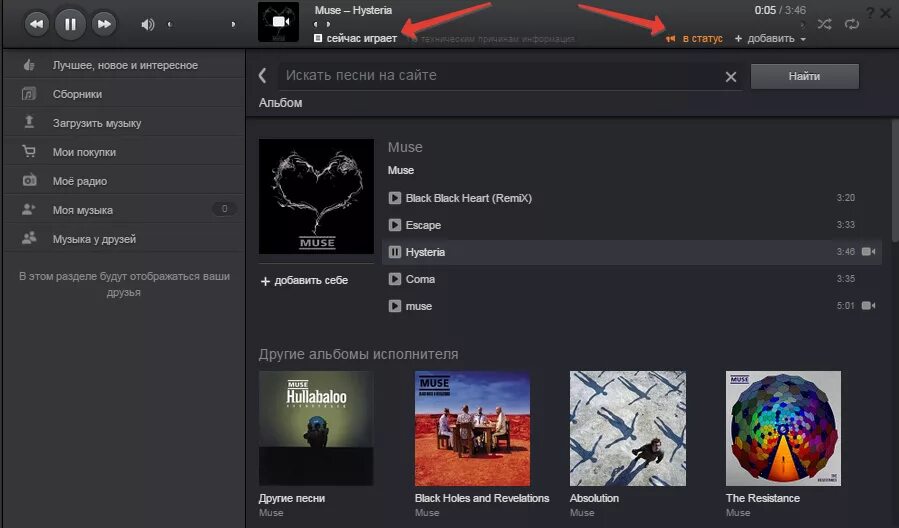Image resolution: width=899 pixels, height=528 pixels.
Task: Open the Absolution album cover
Action: (x=628, y=428)
